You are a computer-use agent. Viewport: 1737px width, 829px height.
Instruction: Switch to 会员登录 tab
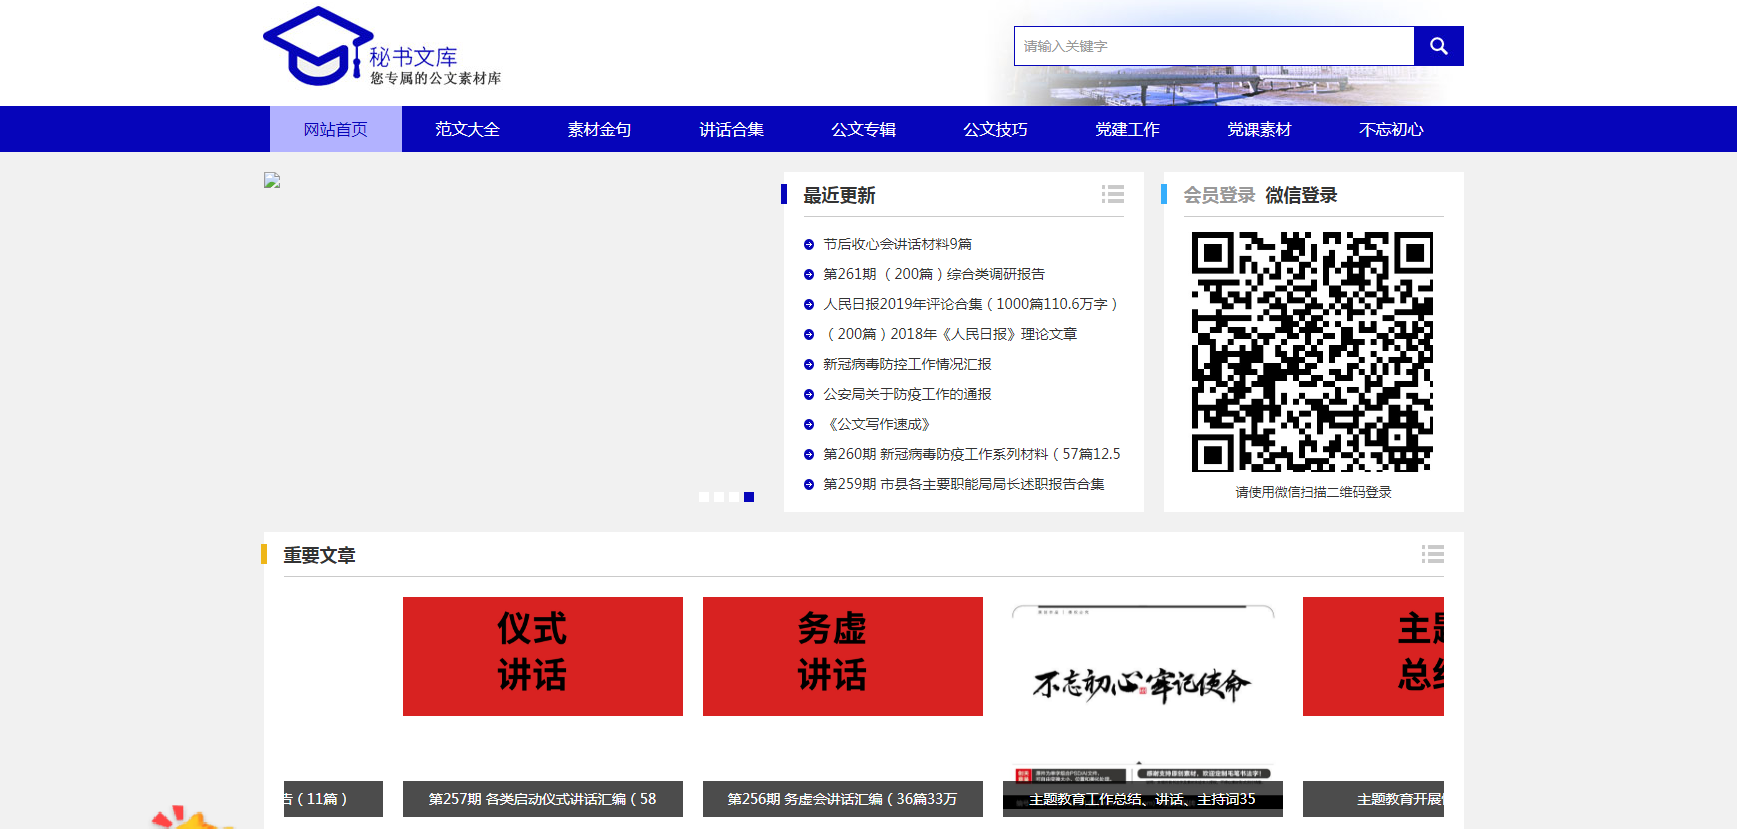coord(1219,195)
